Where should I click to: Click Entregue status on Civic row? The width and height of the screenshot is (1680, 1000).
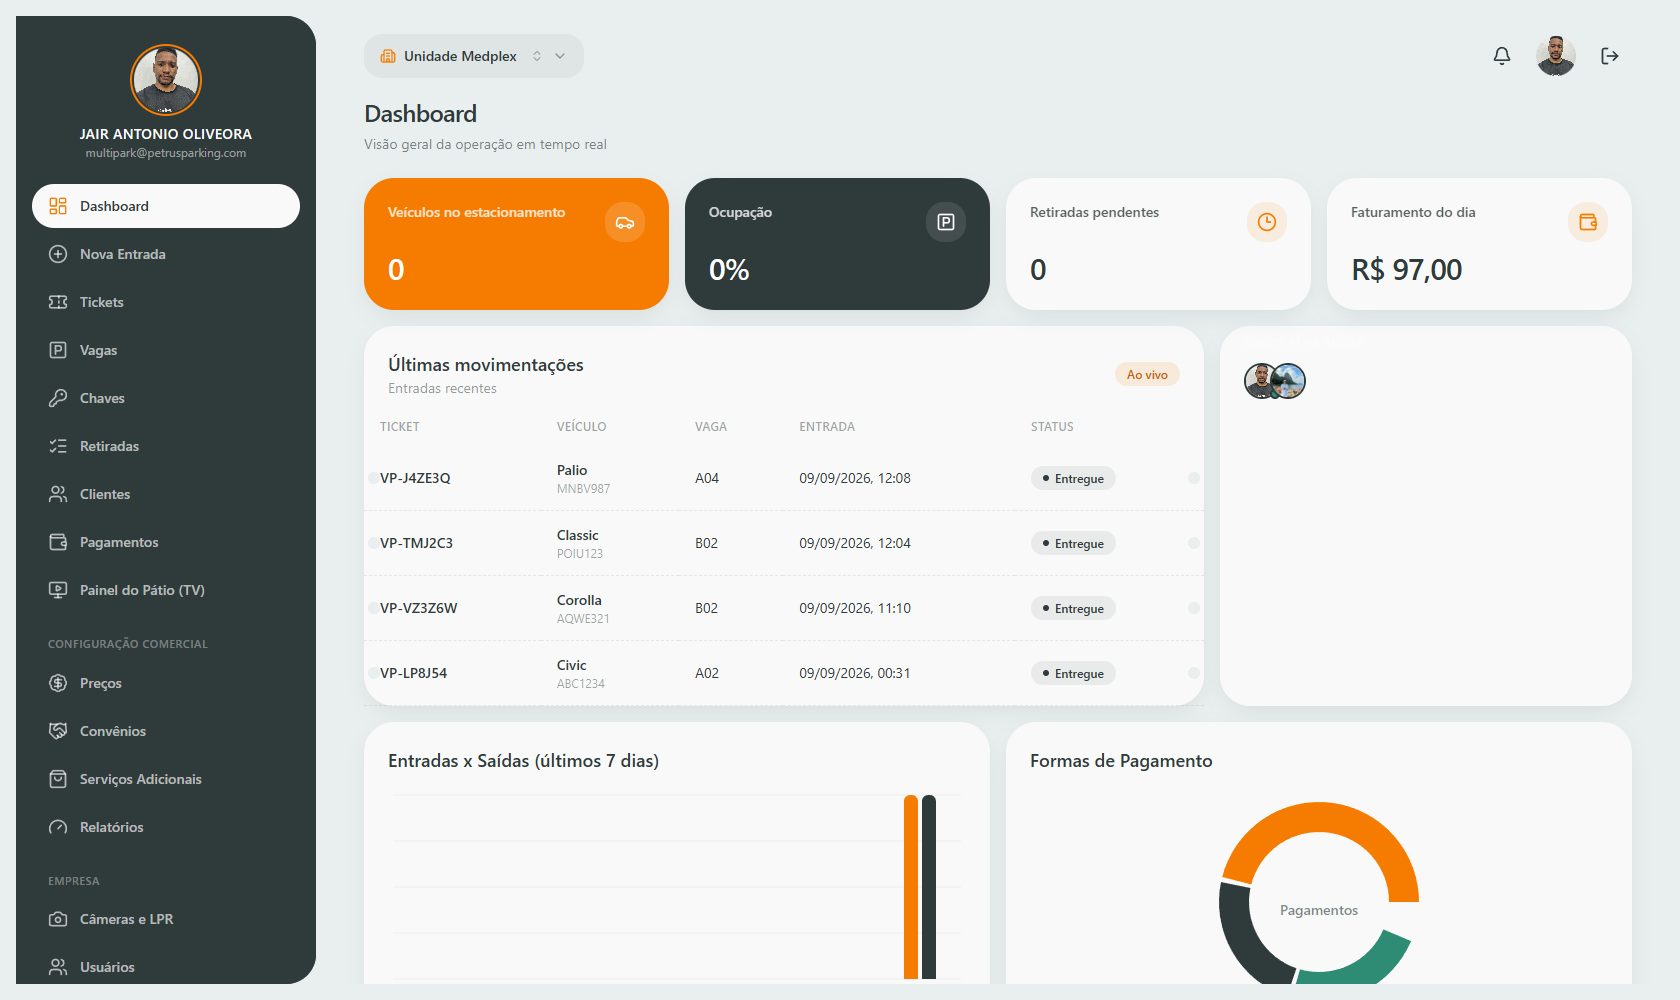coord(1073,673)
